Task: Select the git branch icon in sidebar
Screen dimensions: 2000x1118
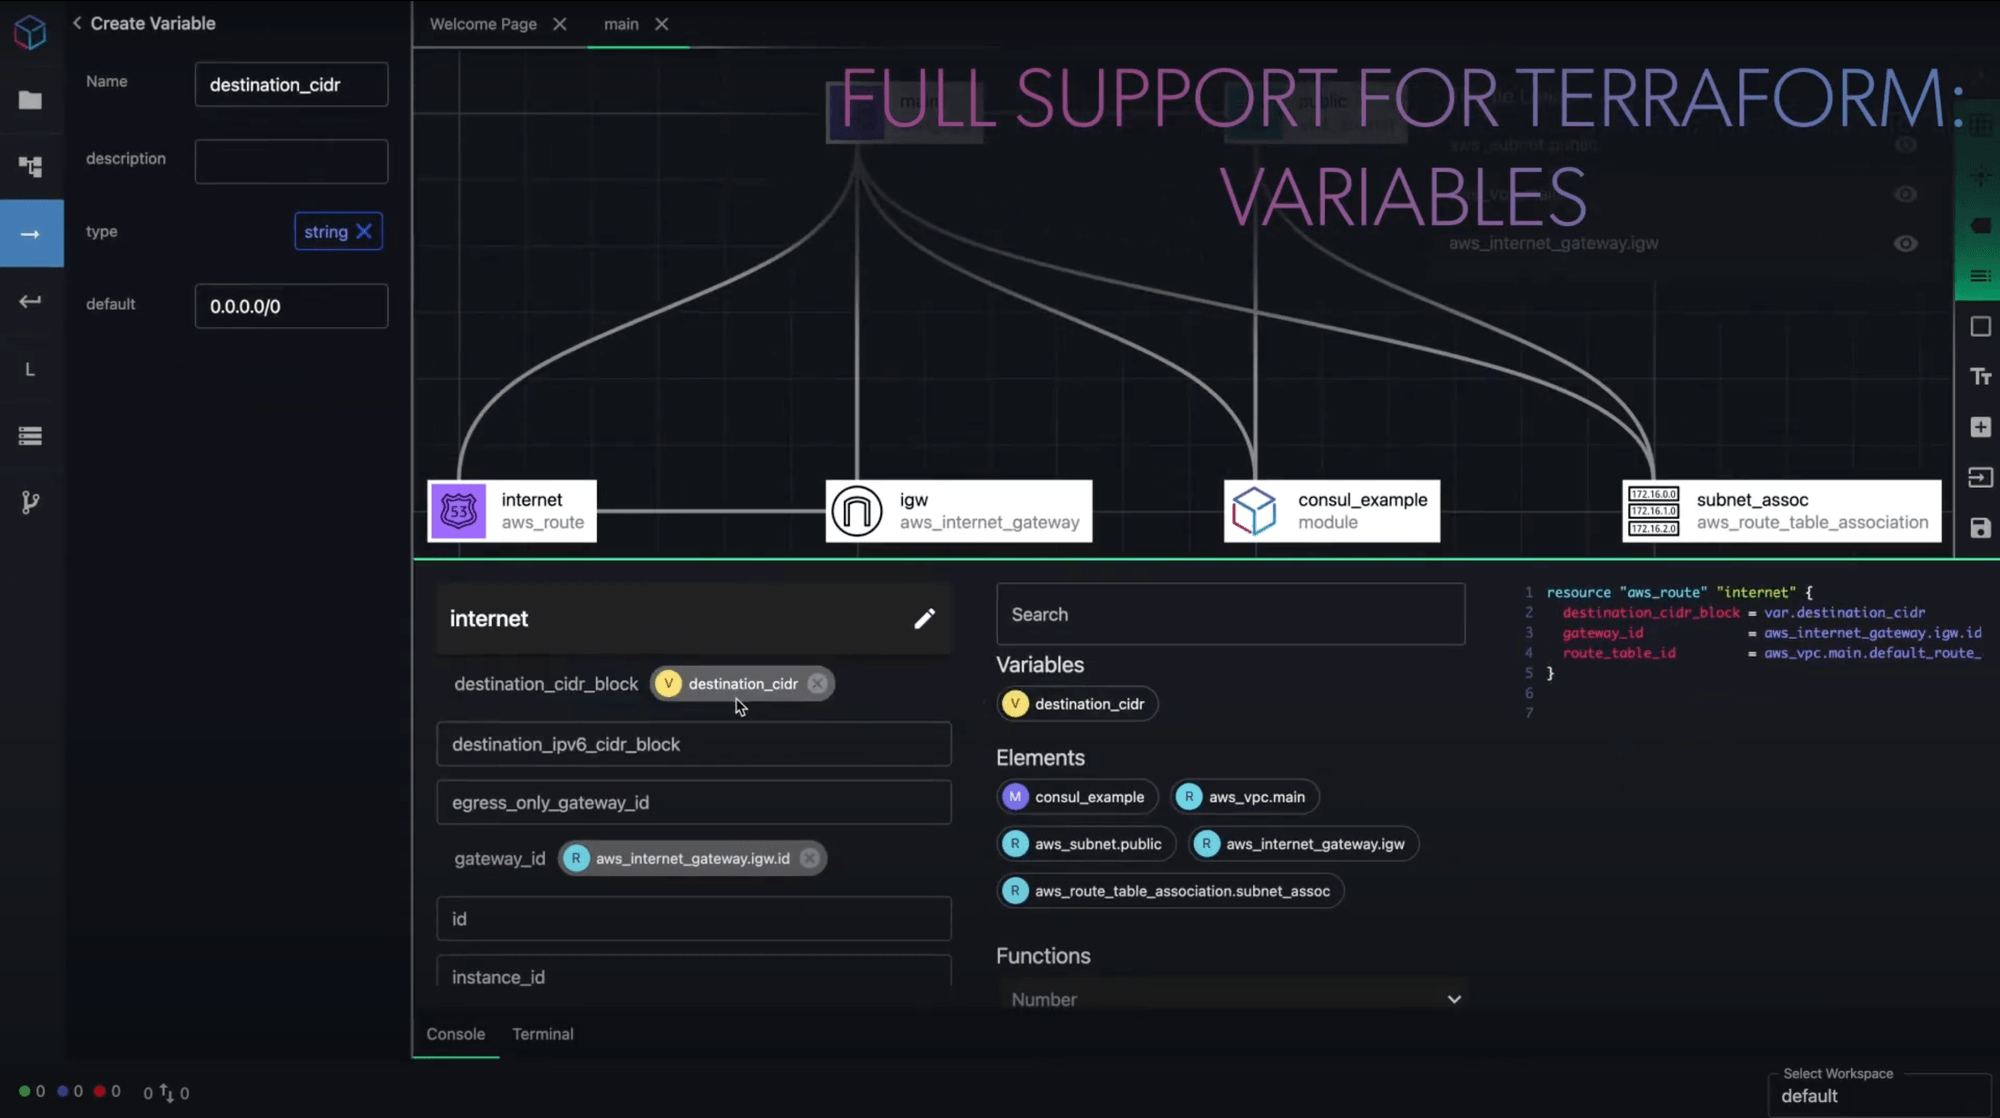Action: (30, 502)
